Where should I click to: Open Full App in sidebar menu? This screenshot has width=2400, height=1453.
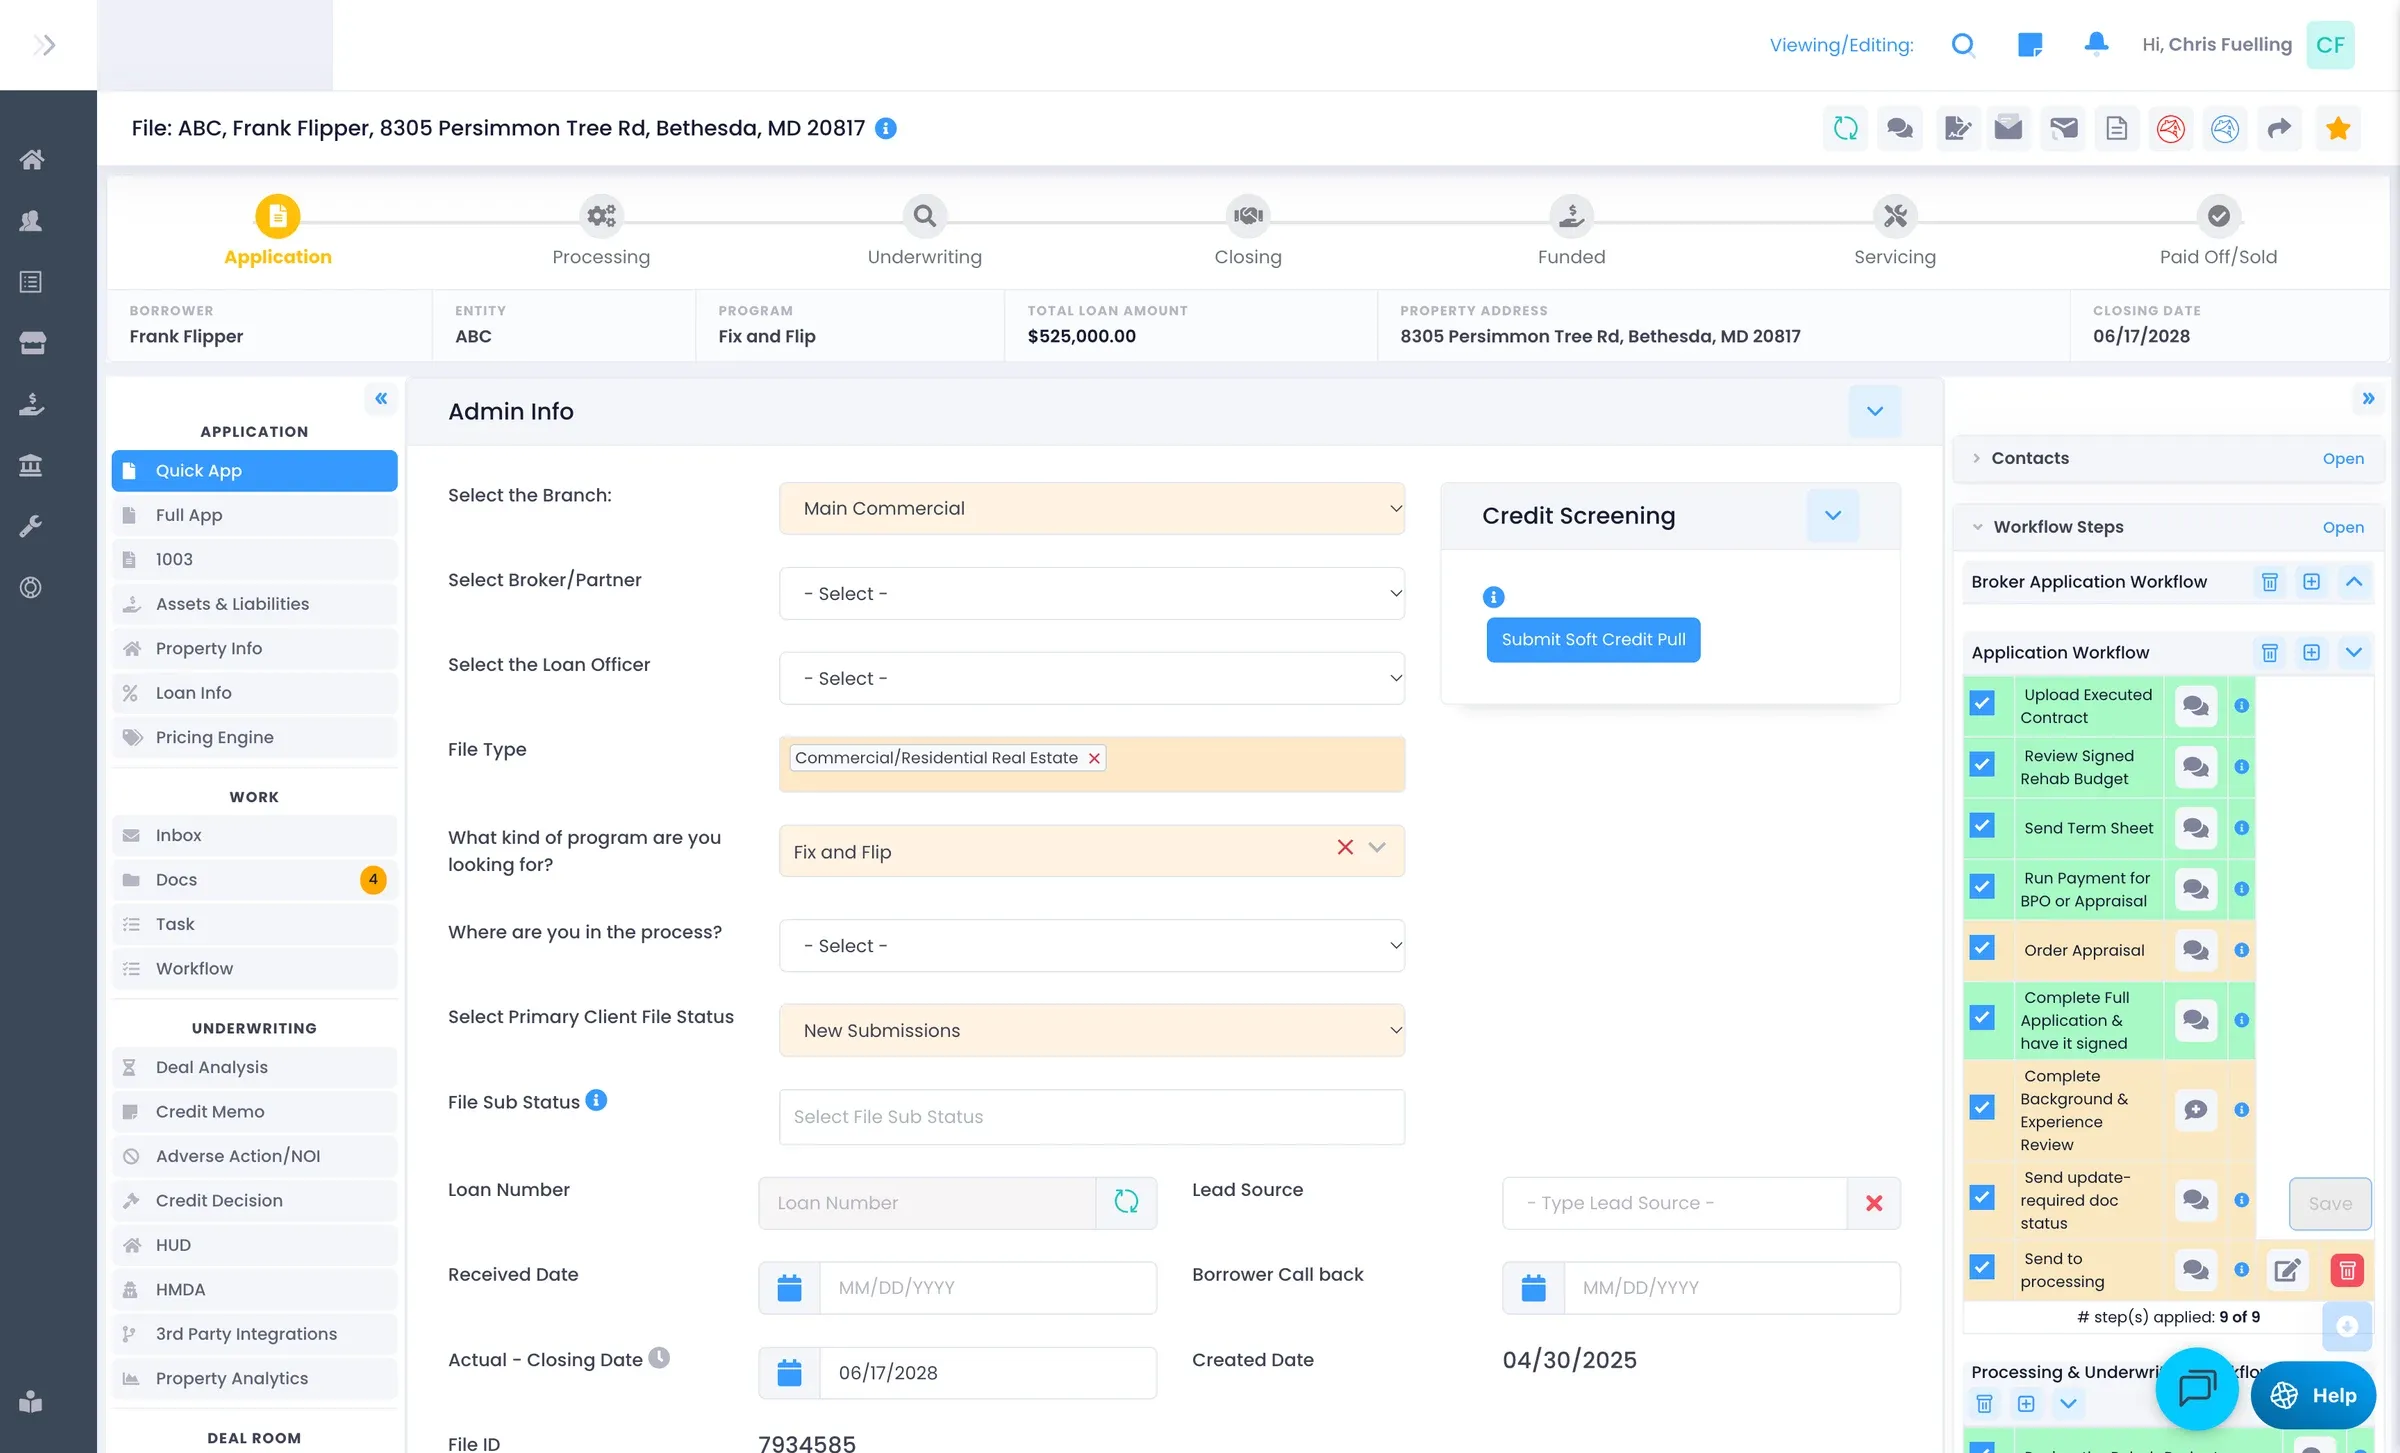coord(254,515)
